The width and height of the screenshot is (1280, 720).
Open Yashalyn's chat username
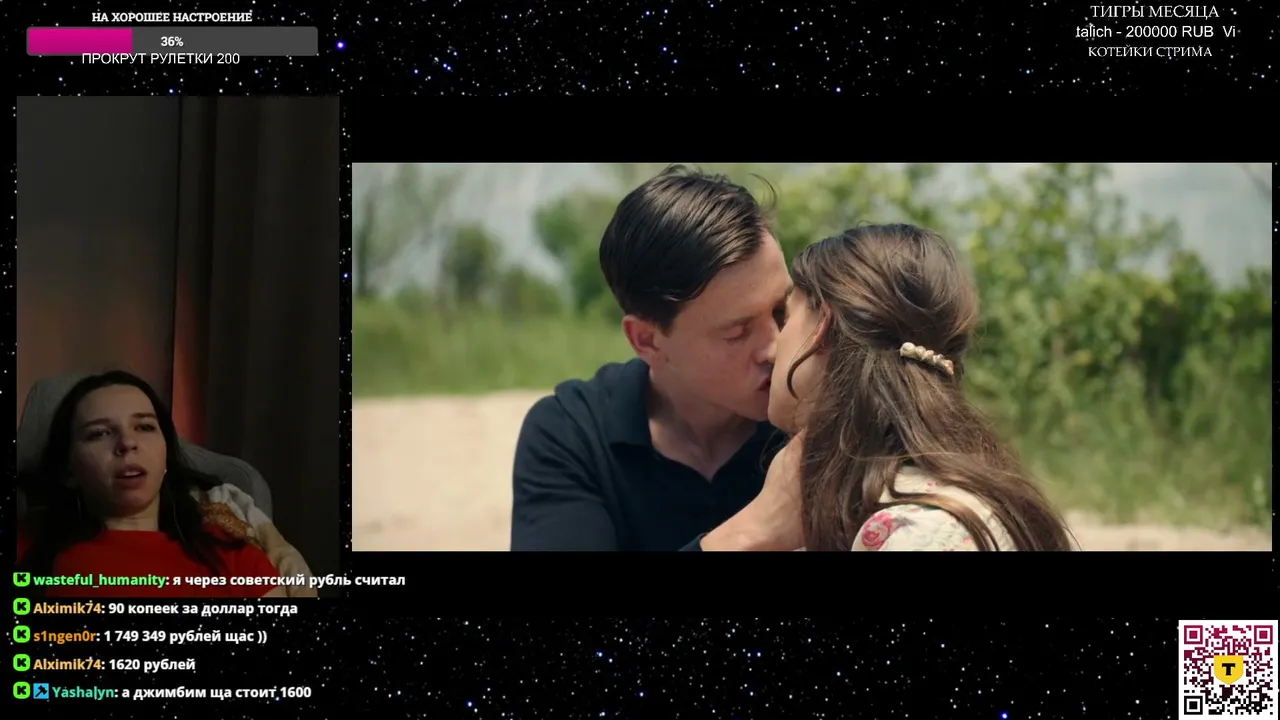(x=83, y=692)
